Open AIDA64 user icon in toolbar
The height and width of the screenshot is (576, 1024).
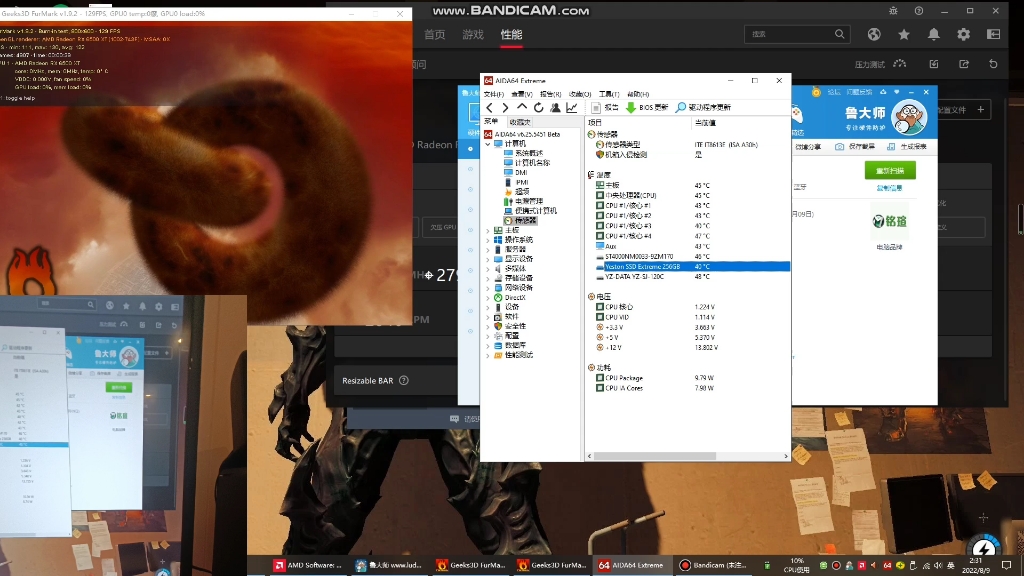point(554,108)
